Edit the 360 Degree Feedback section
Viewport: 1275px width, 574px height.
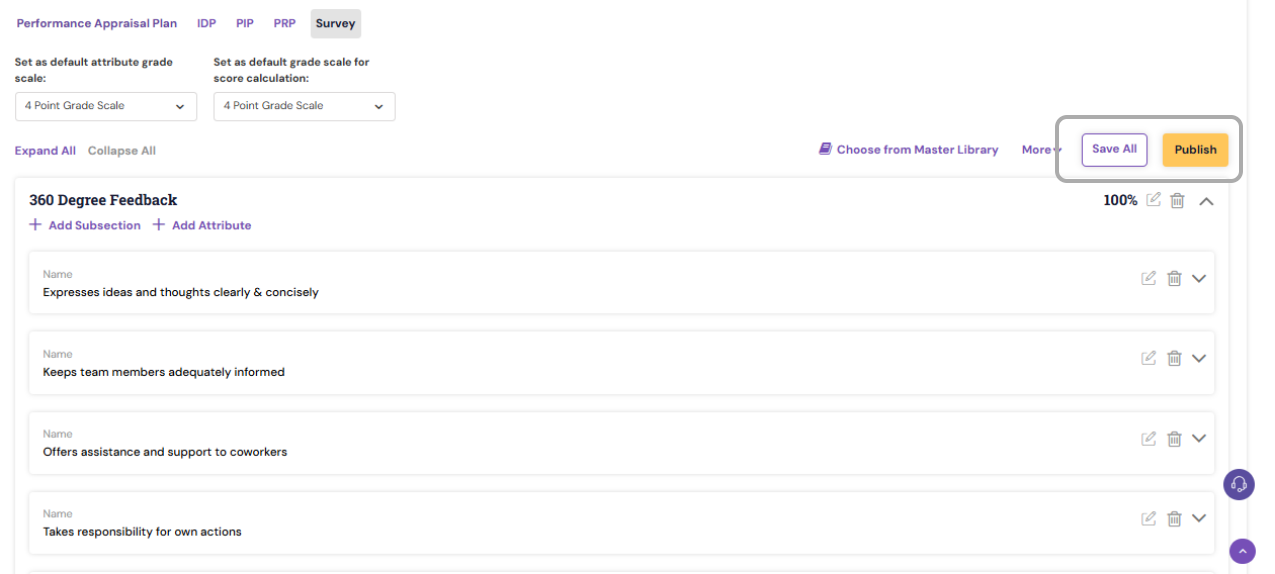click(1154, 200)
